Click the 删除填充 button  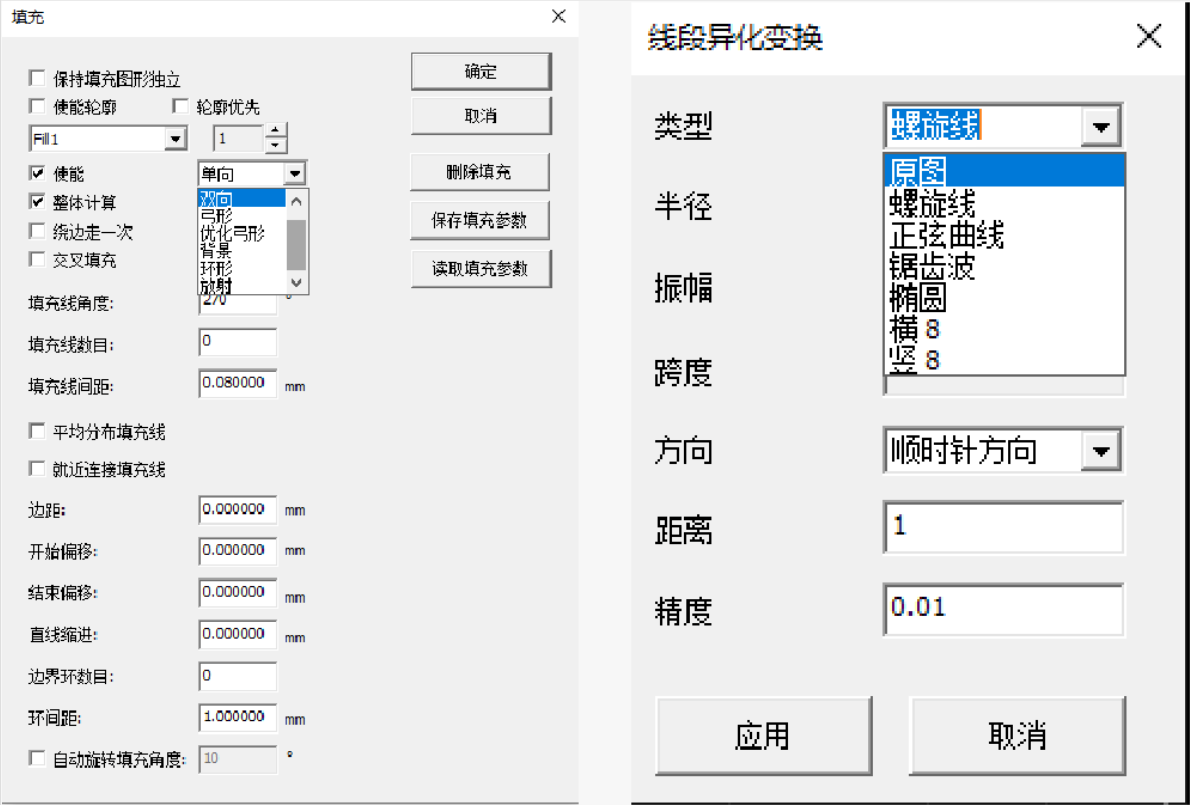(480, 172)
